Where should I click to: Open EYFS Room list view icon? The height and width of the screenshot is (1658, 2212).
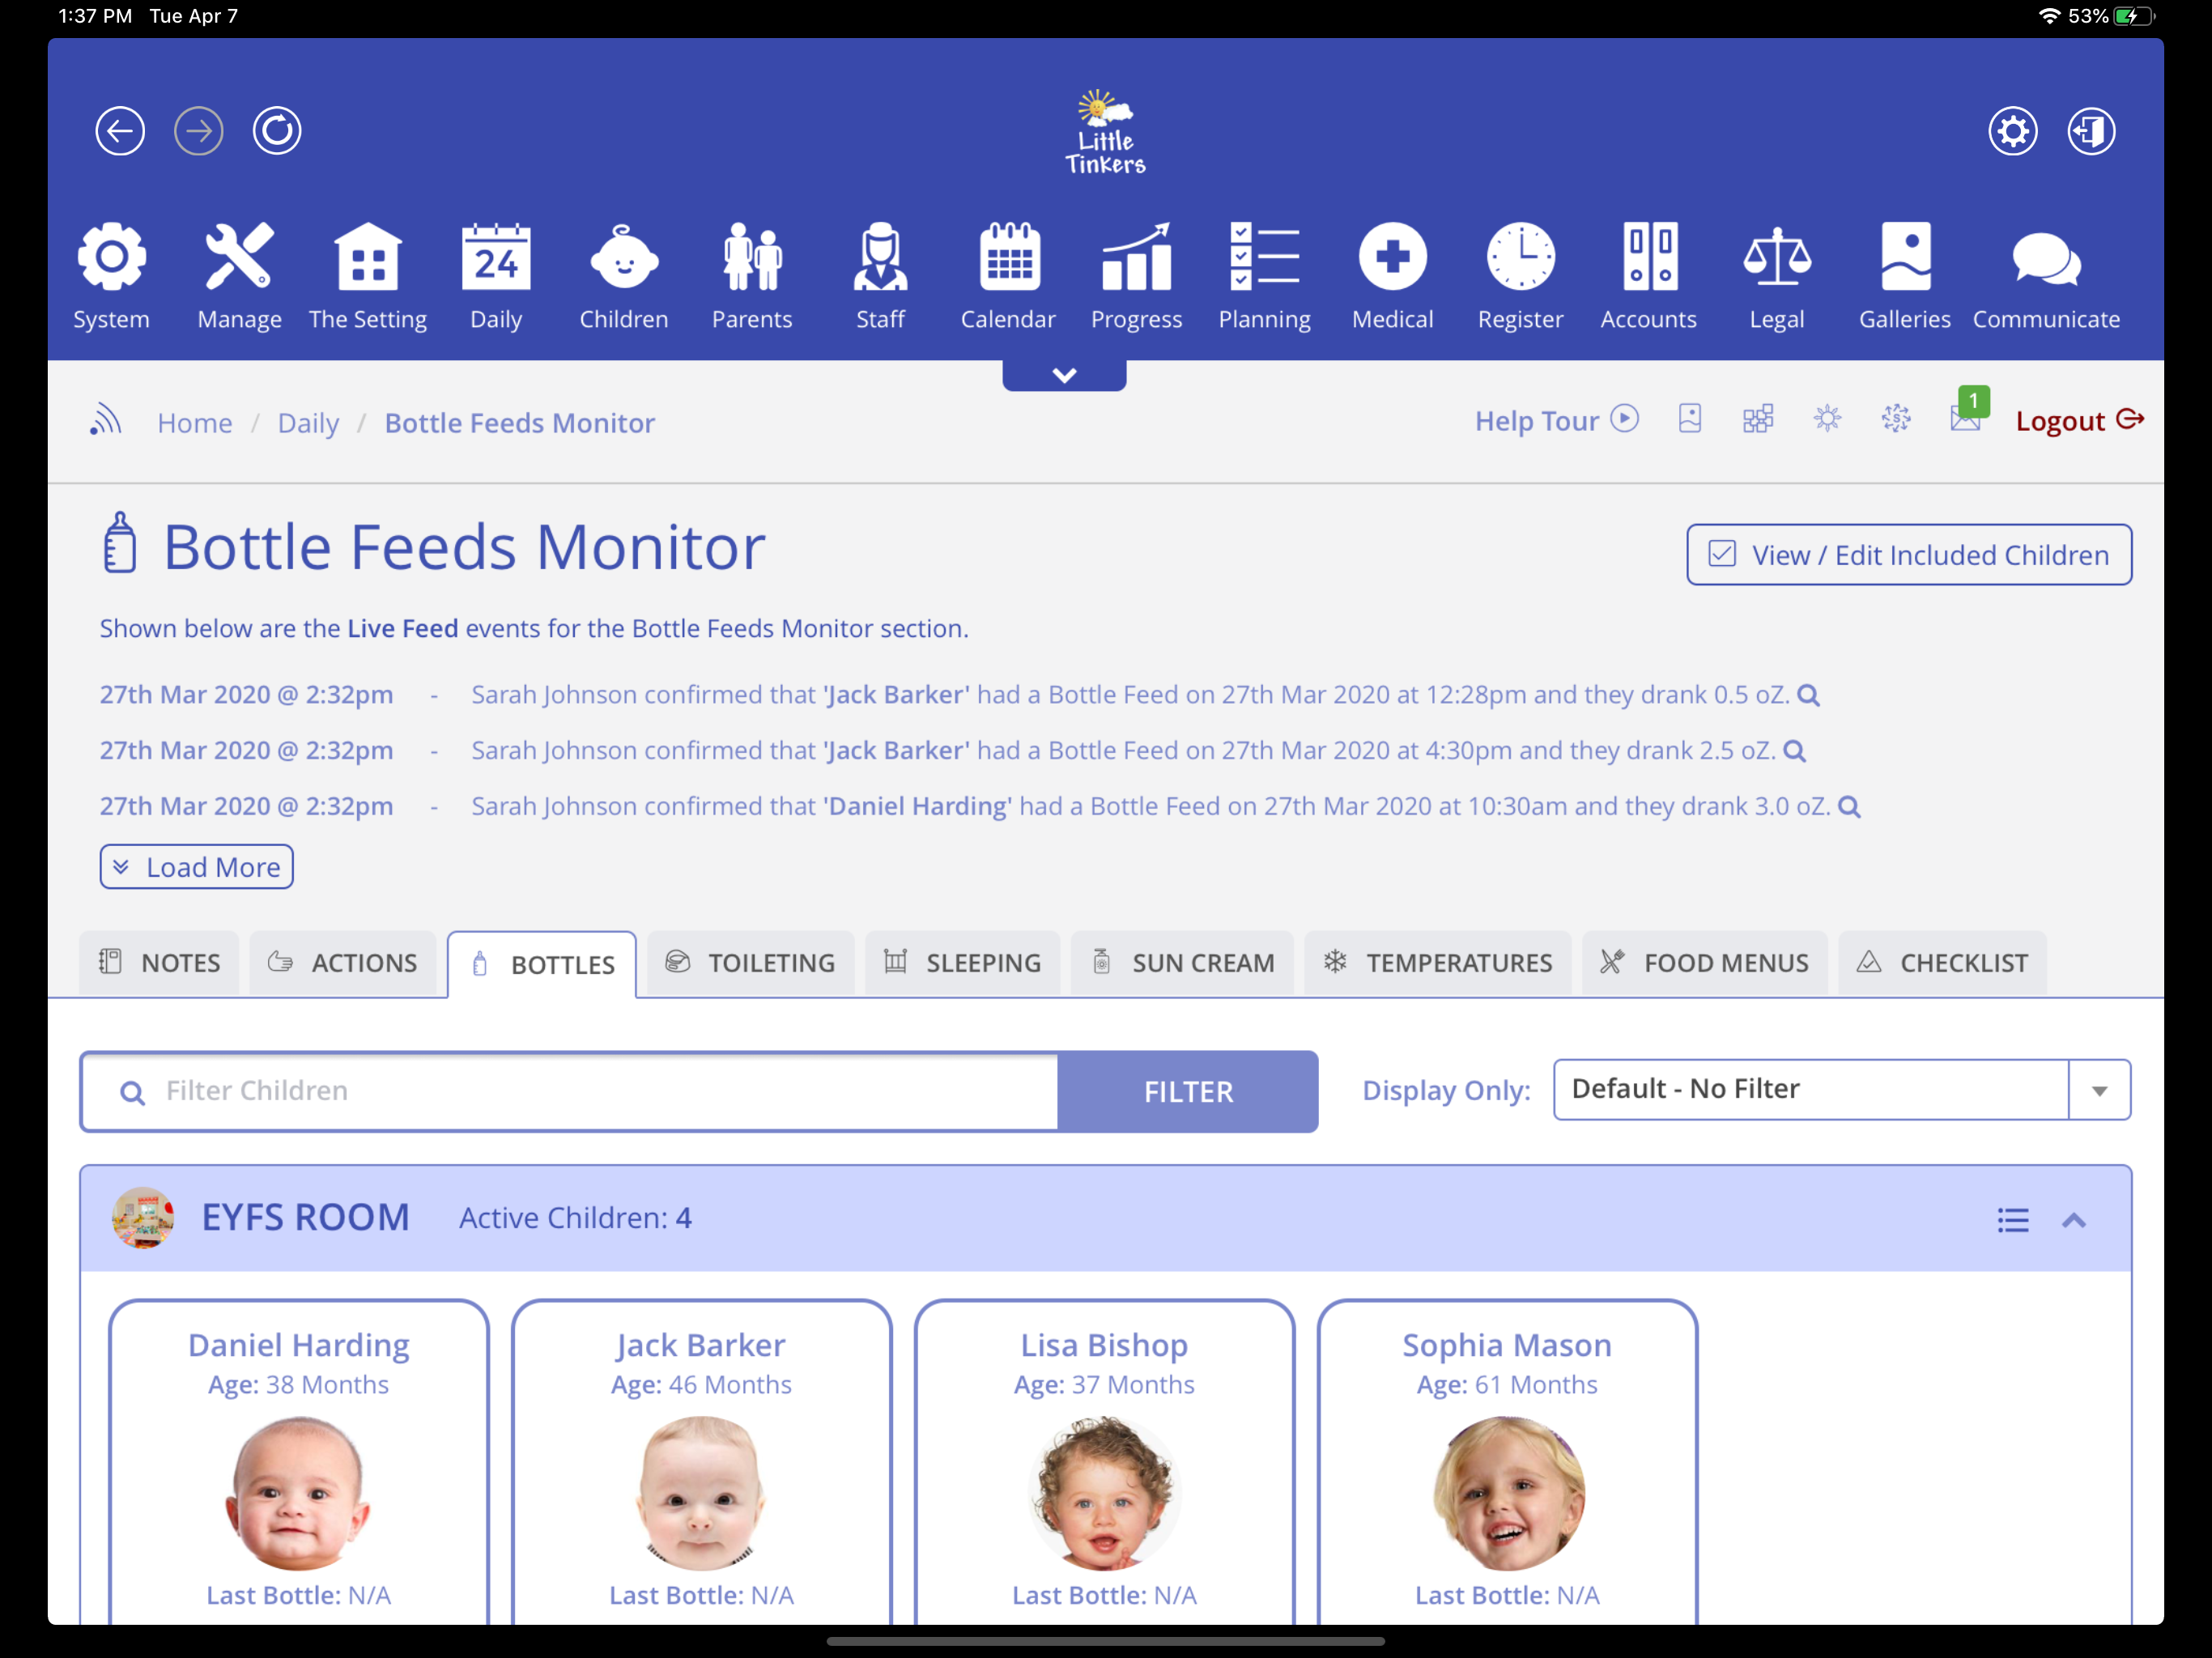click(2012, 1219)
